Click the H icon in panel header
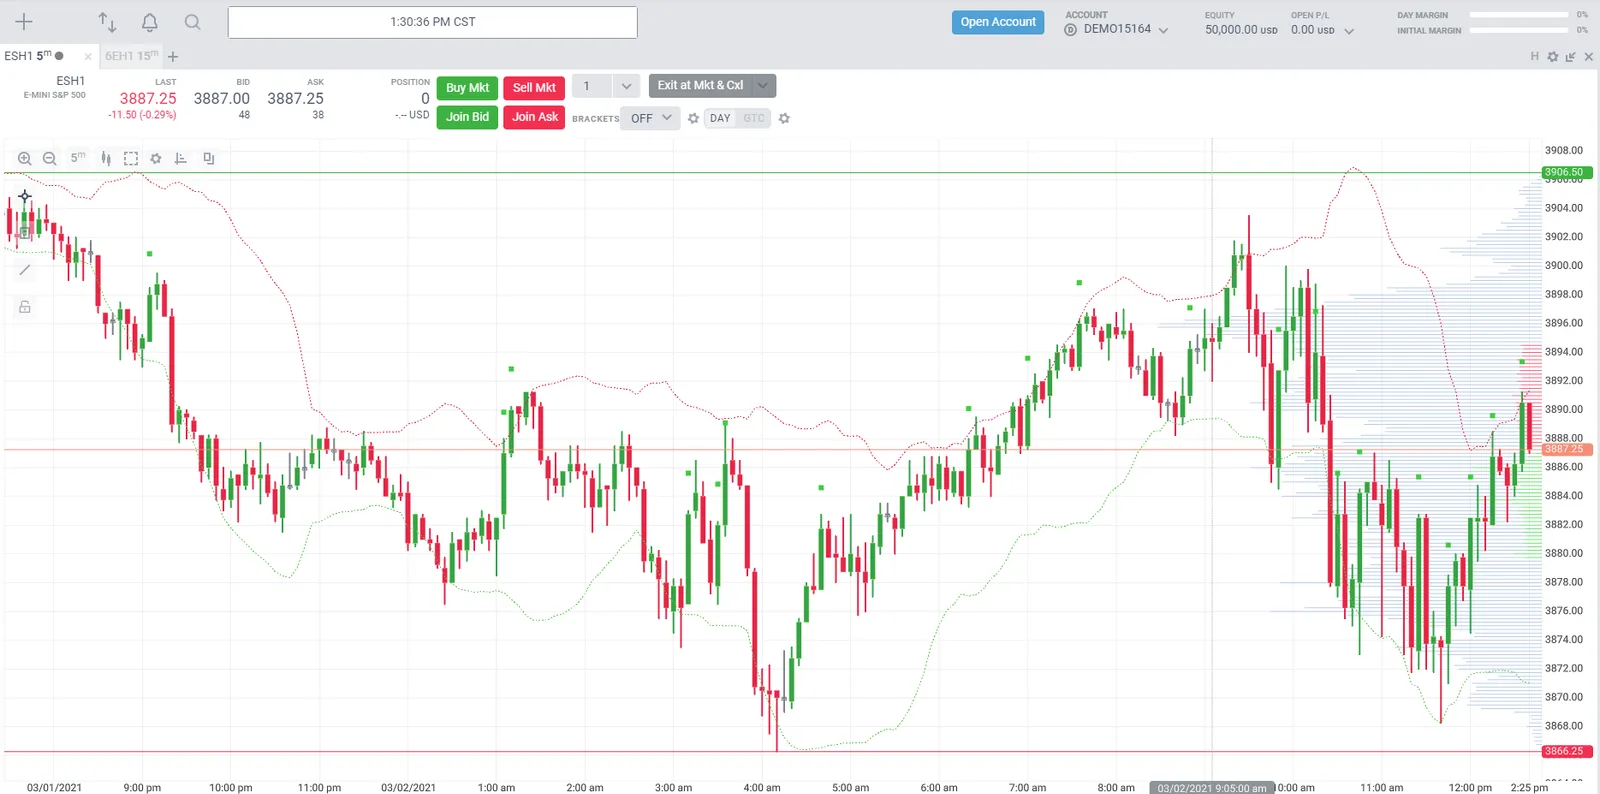The width and height of the screenshot is (1600, 794). click(x=1534, y=57)
